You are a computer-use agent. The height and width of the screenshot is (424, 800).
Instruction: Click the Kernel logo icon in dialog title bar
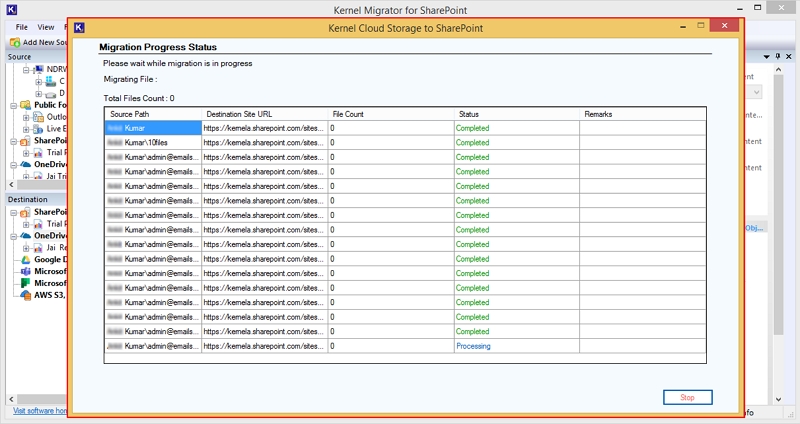coord(79,28)
